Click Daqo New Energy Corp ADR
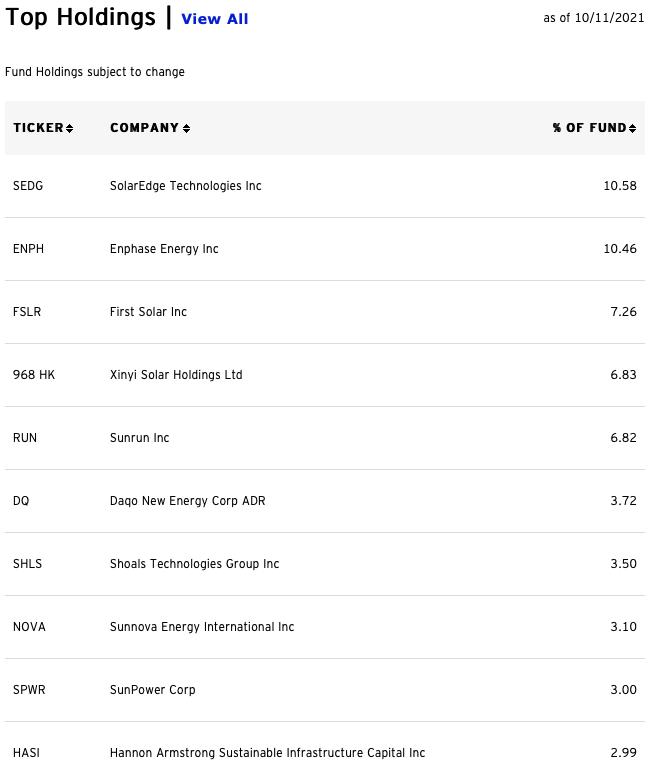This screenshot has width=650, height=779. click(187, 501)
